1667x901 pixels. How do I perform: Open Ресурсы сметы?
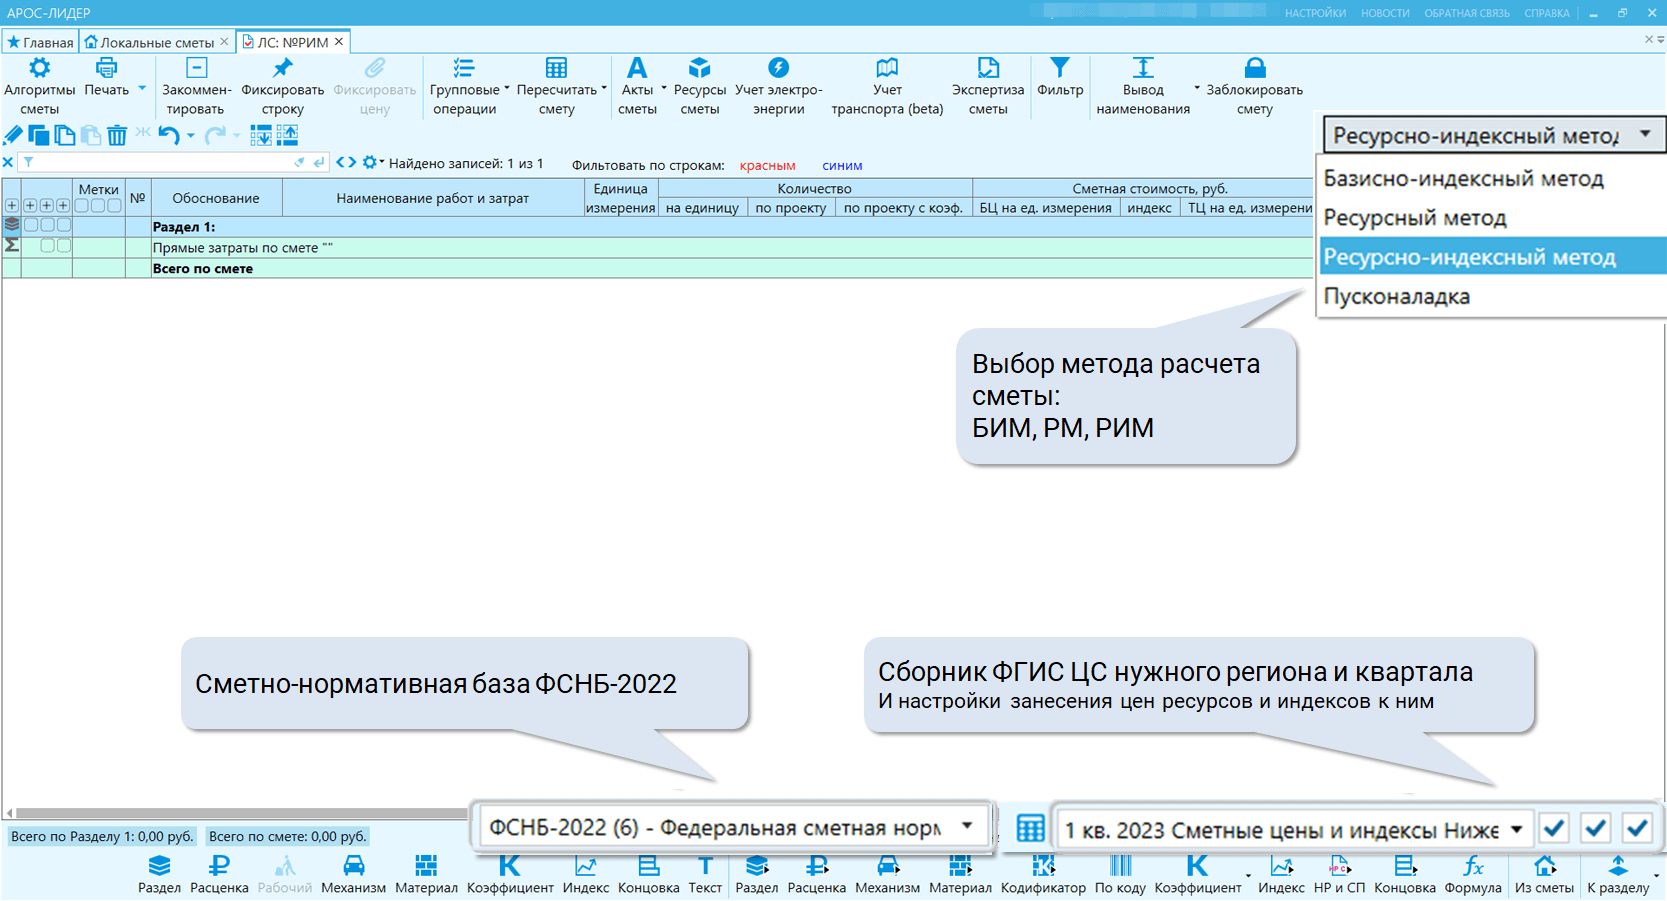pyautogui.click(x=699, y=87)
